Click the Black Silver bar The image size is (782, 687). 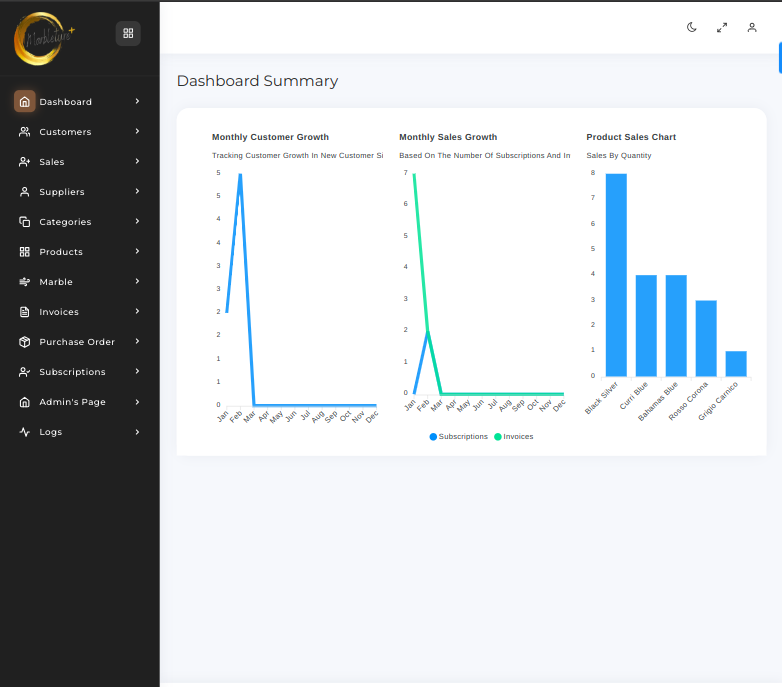click(x=616, y=275)
